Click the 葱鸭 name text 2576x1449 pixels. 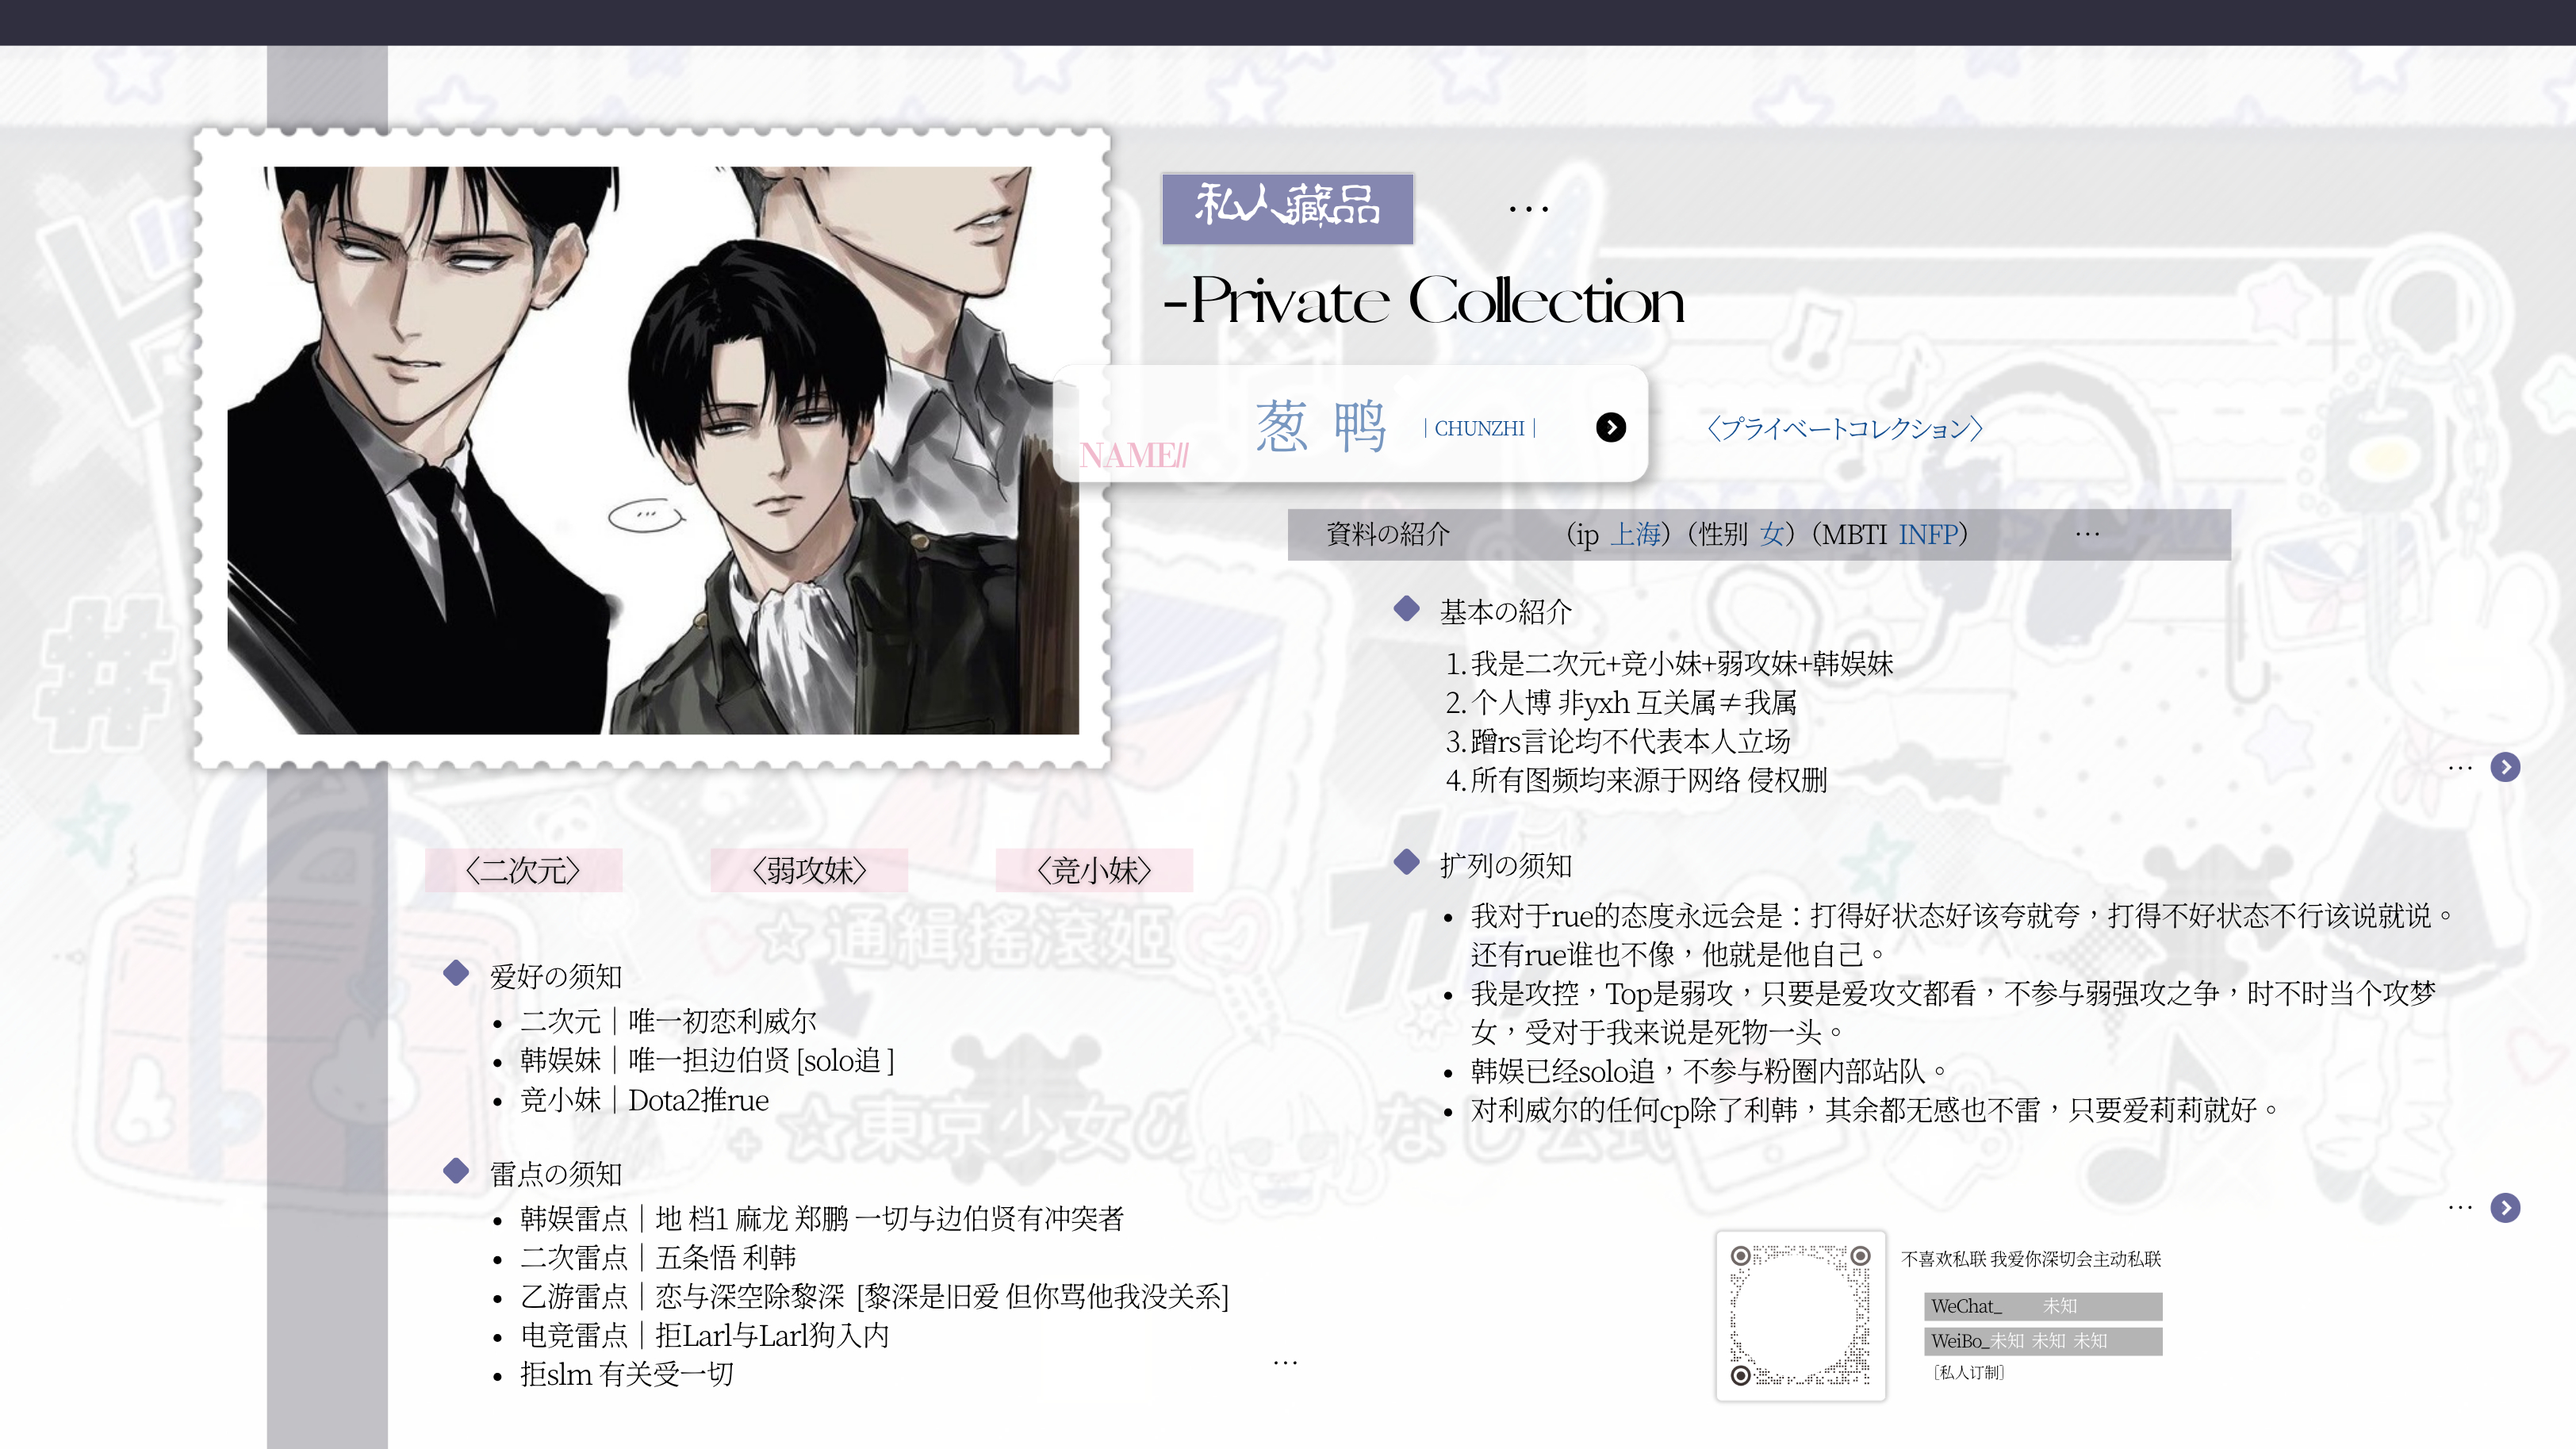point(1321,427)
